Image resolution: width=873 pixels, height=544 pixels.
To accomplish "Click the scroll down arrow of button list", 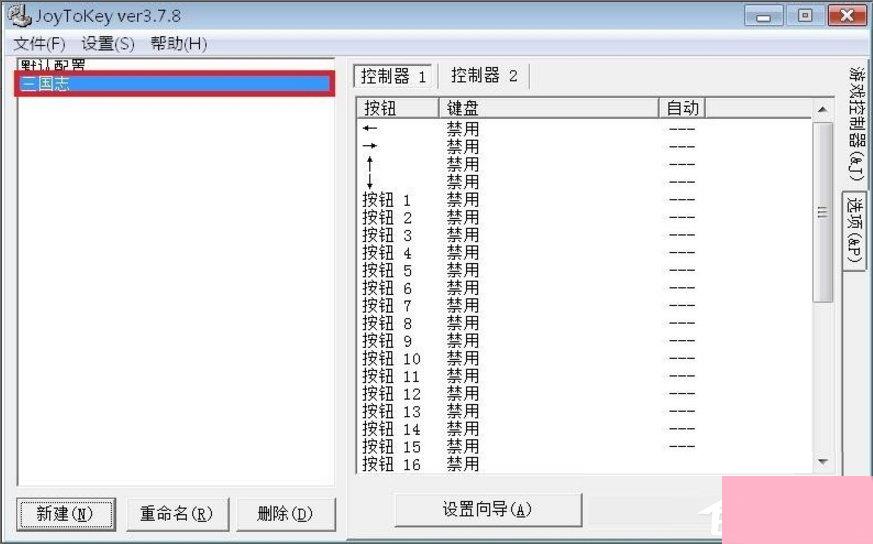I will [x=822, y=462].
